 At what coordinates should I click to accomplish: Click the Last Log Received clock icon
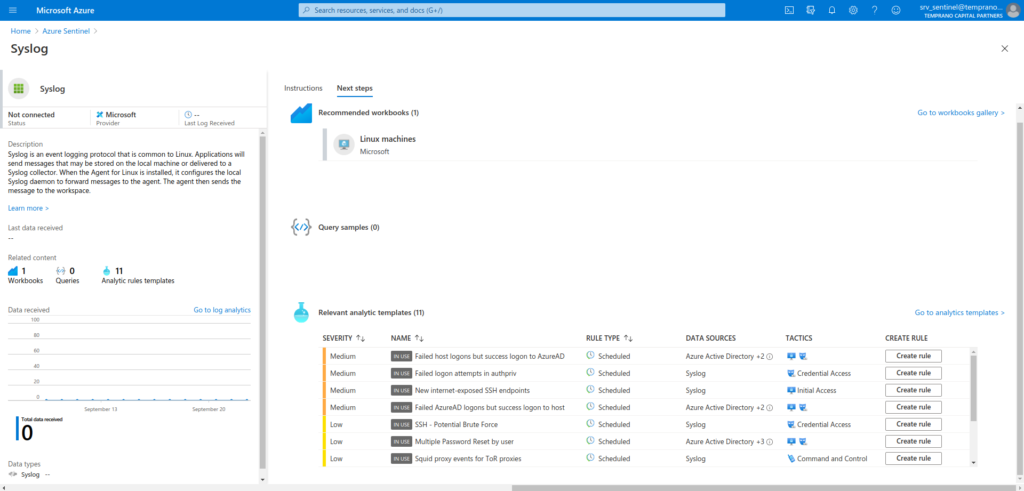pyautogui.click(x=188, y=114)
